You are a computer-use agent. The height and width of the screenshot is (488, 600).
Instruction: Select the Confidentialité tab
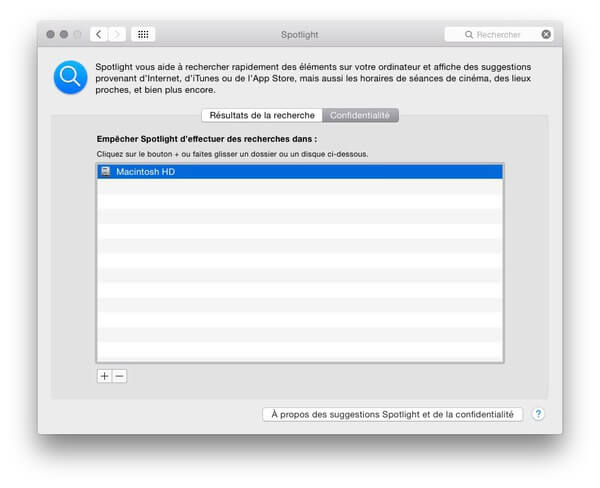point(360,115)
